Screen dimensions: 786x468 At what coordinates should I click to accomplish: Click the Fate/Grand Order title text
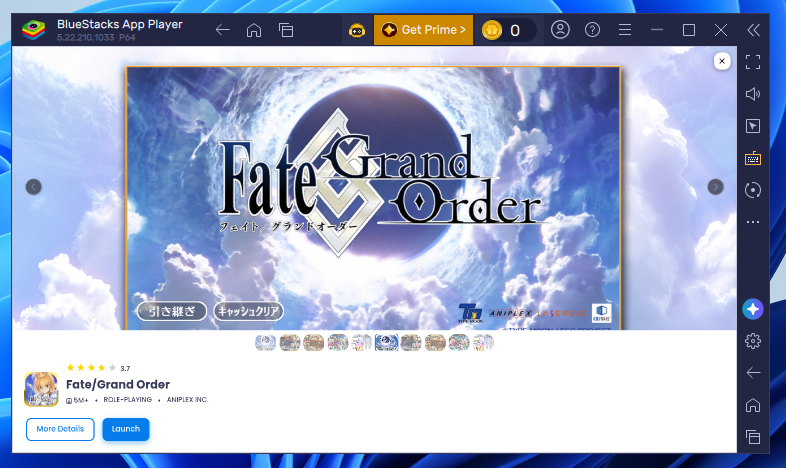click(x=118, y=384)
